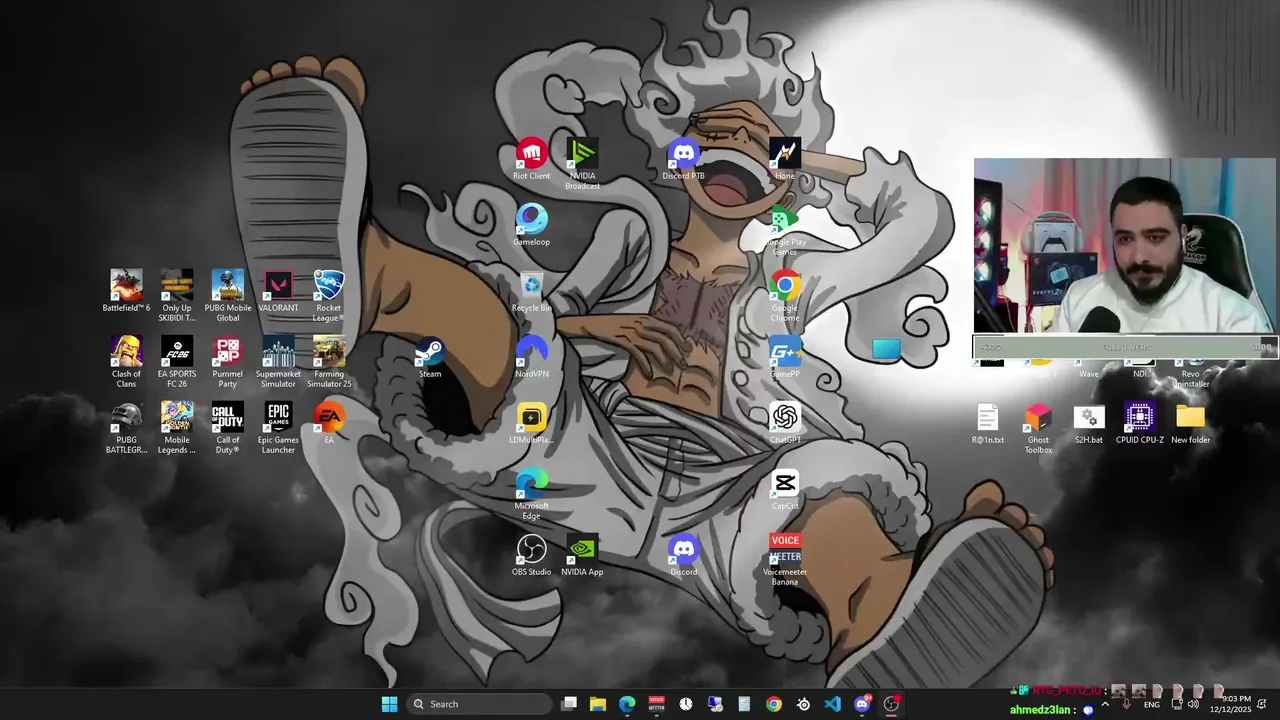Open the notification center bell icon

pos(1262,704)
